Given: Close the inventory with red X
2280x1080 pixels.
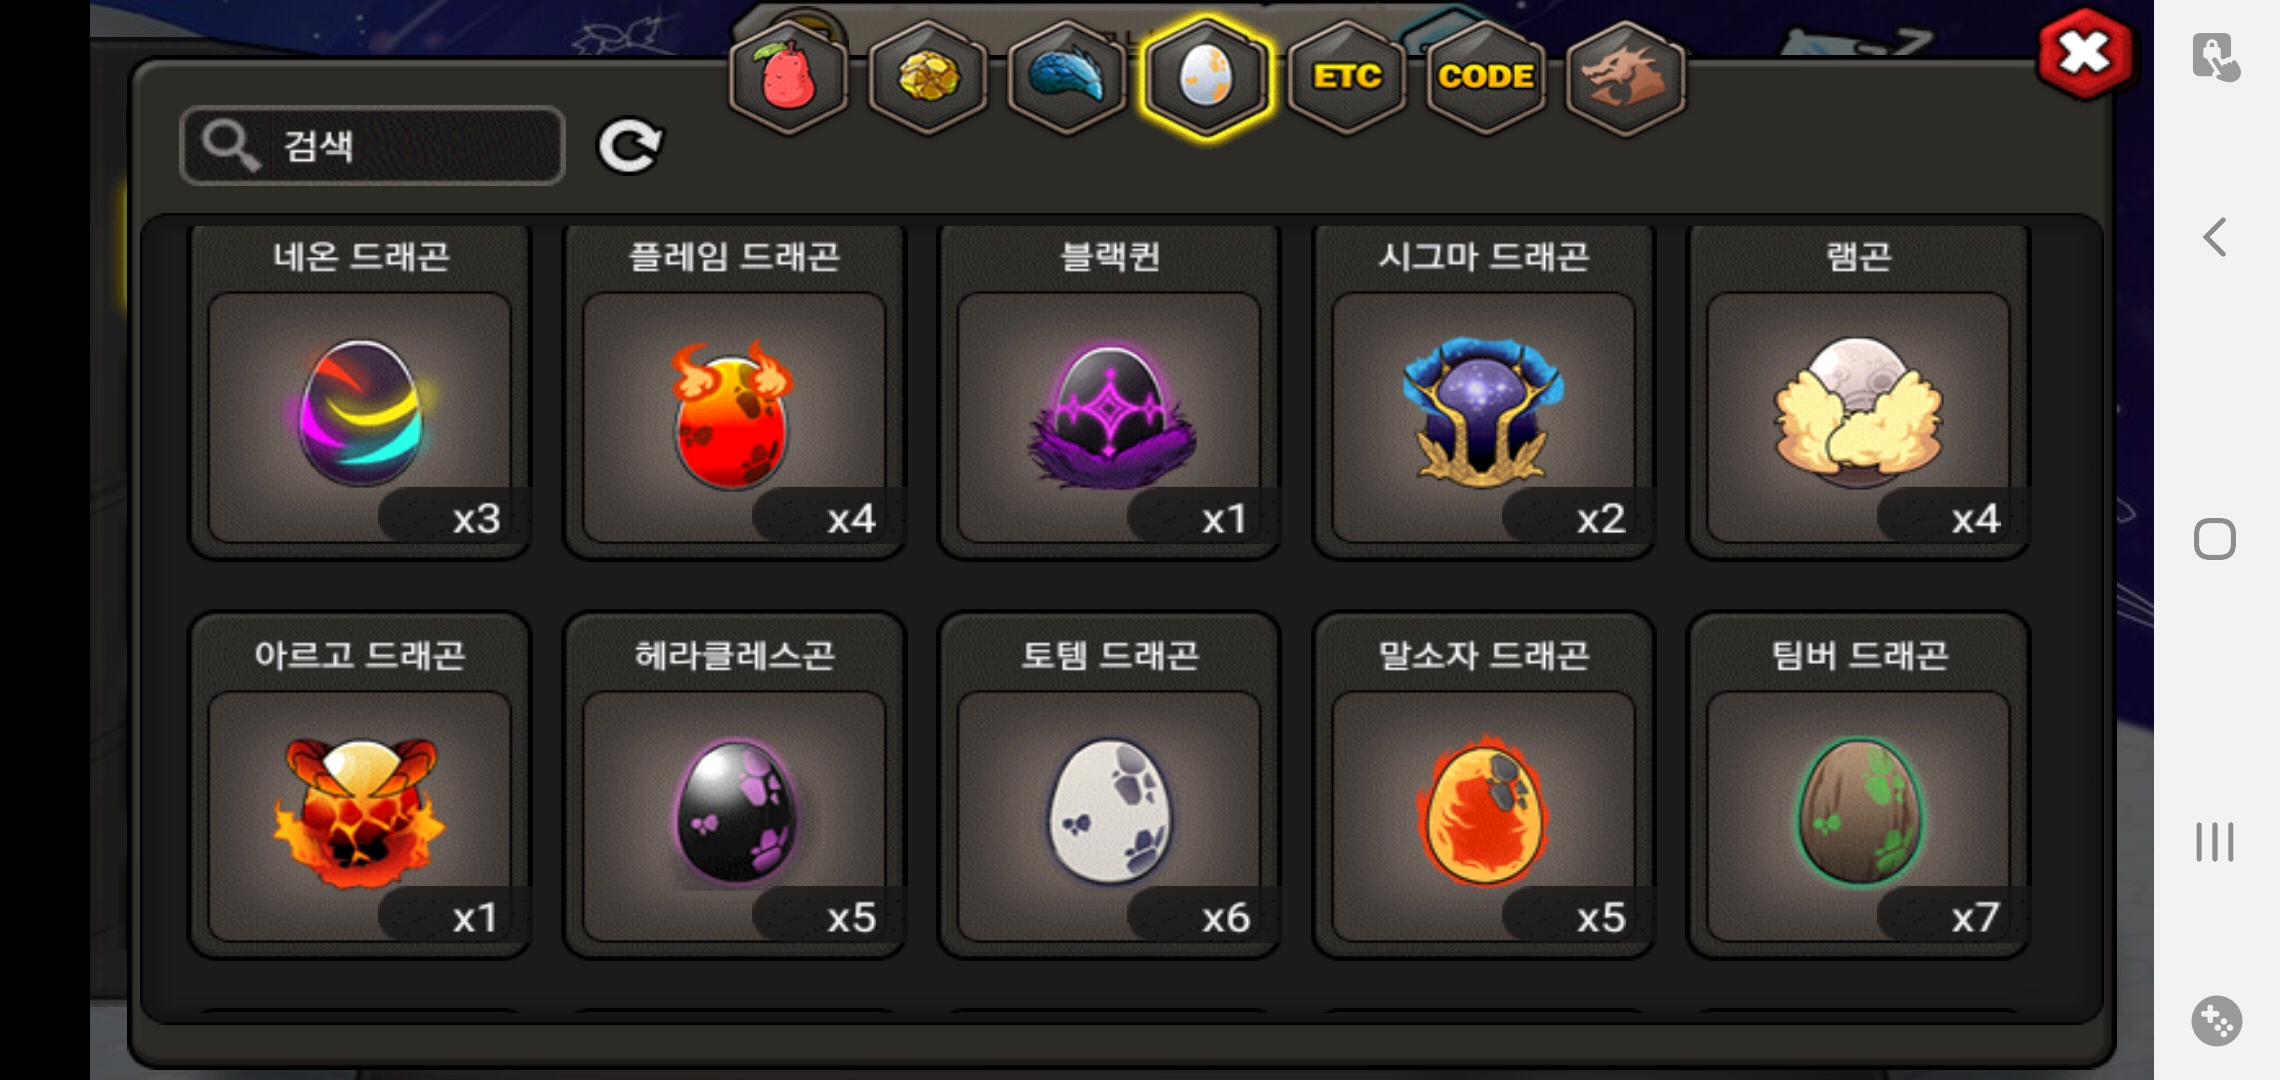Looking at the screenshot, I should pos(2084,53).
